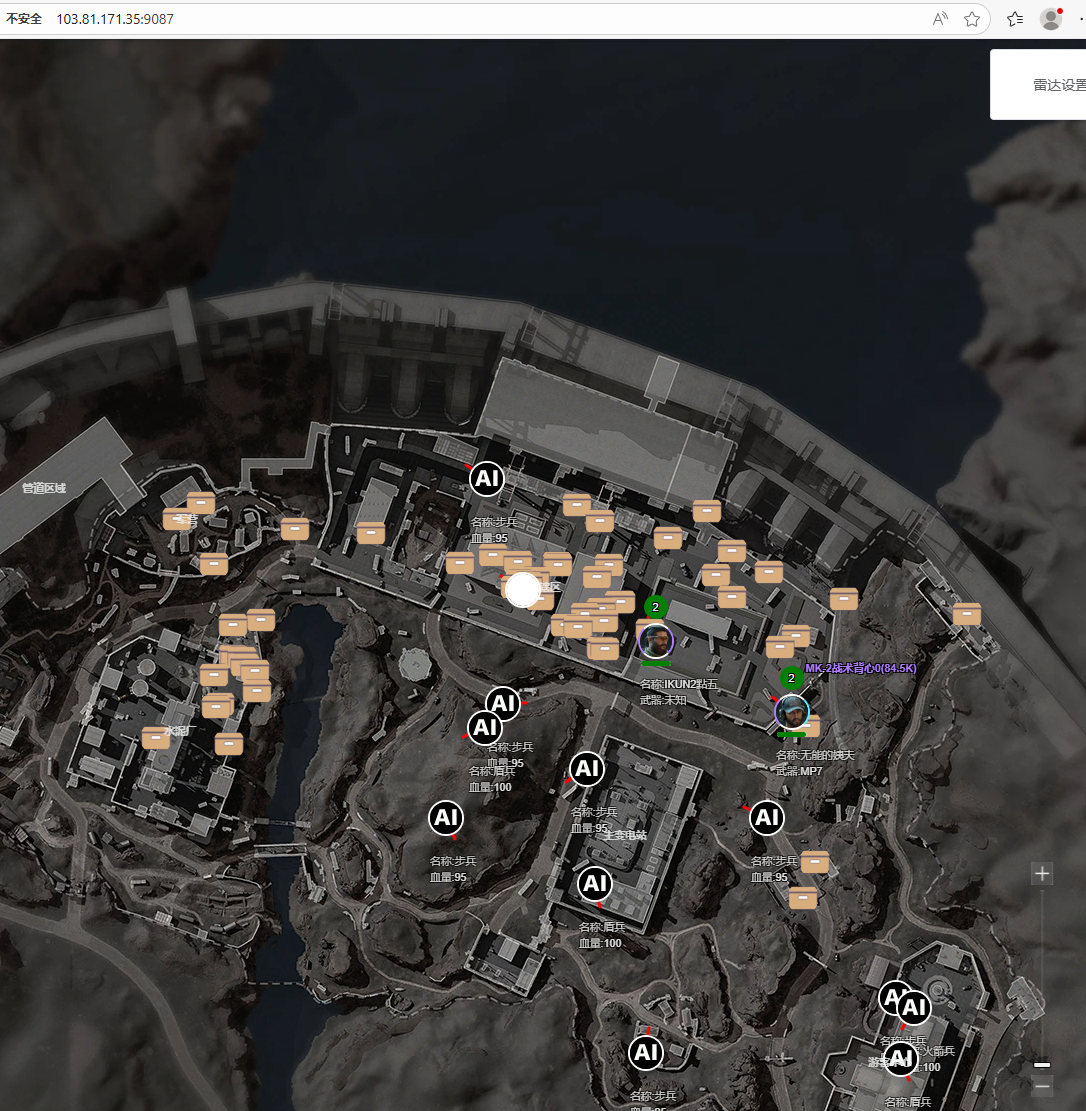Viewport: 1086px width, 1111px height.
Task: Open the browser favorites list
Action: click(x=1015, y=19)
